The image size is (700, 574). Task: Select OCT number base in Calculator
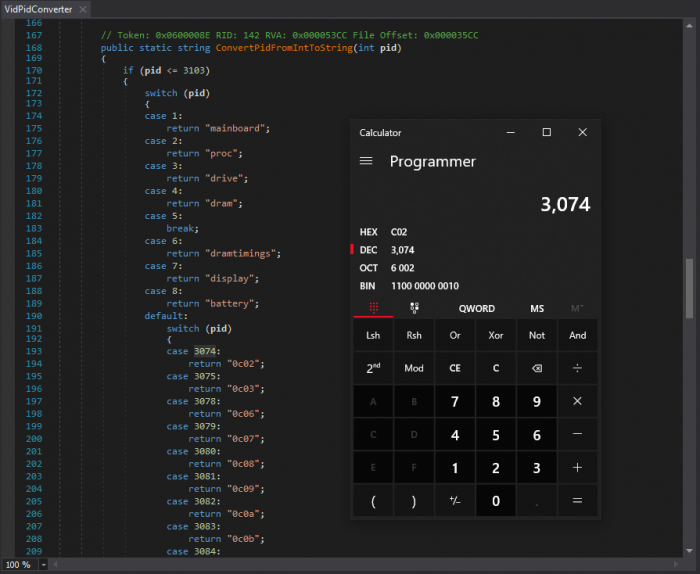tap(475, 268)
